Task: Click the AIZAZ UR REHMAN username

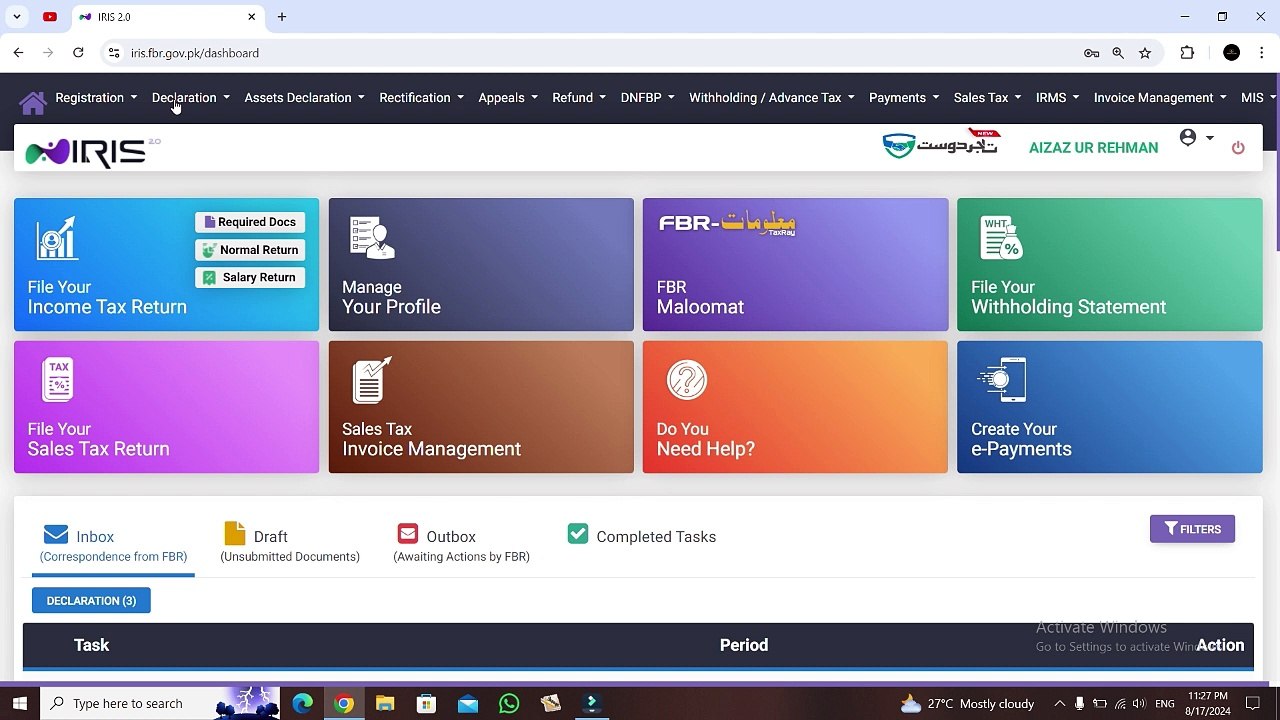Action: coord(1093,148)
